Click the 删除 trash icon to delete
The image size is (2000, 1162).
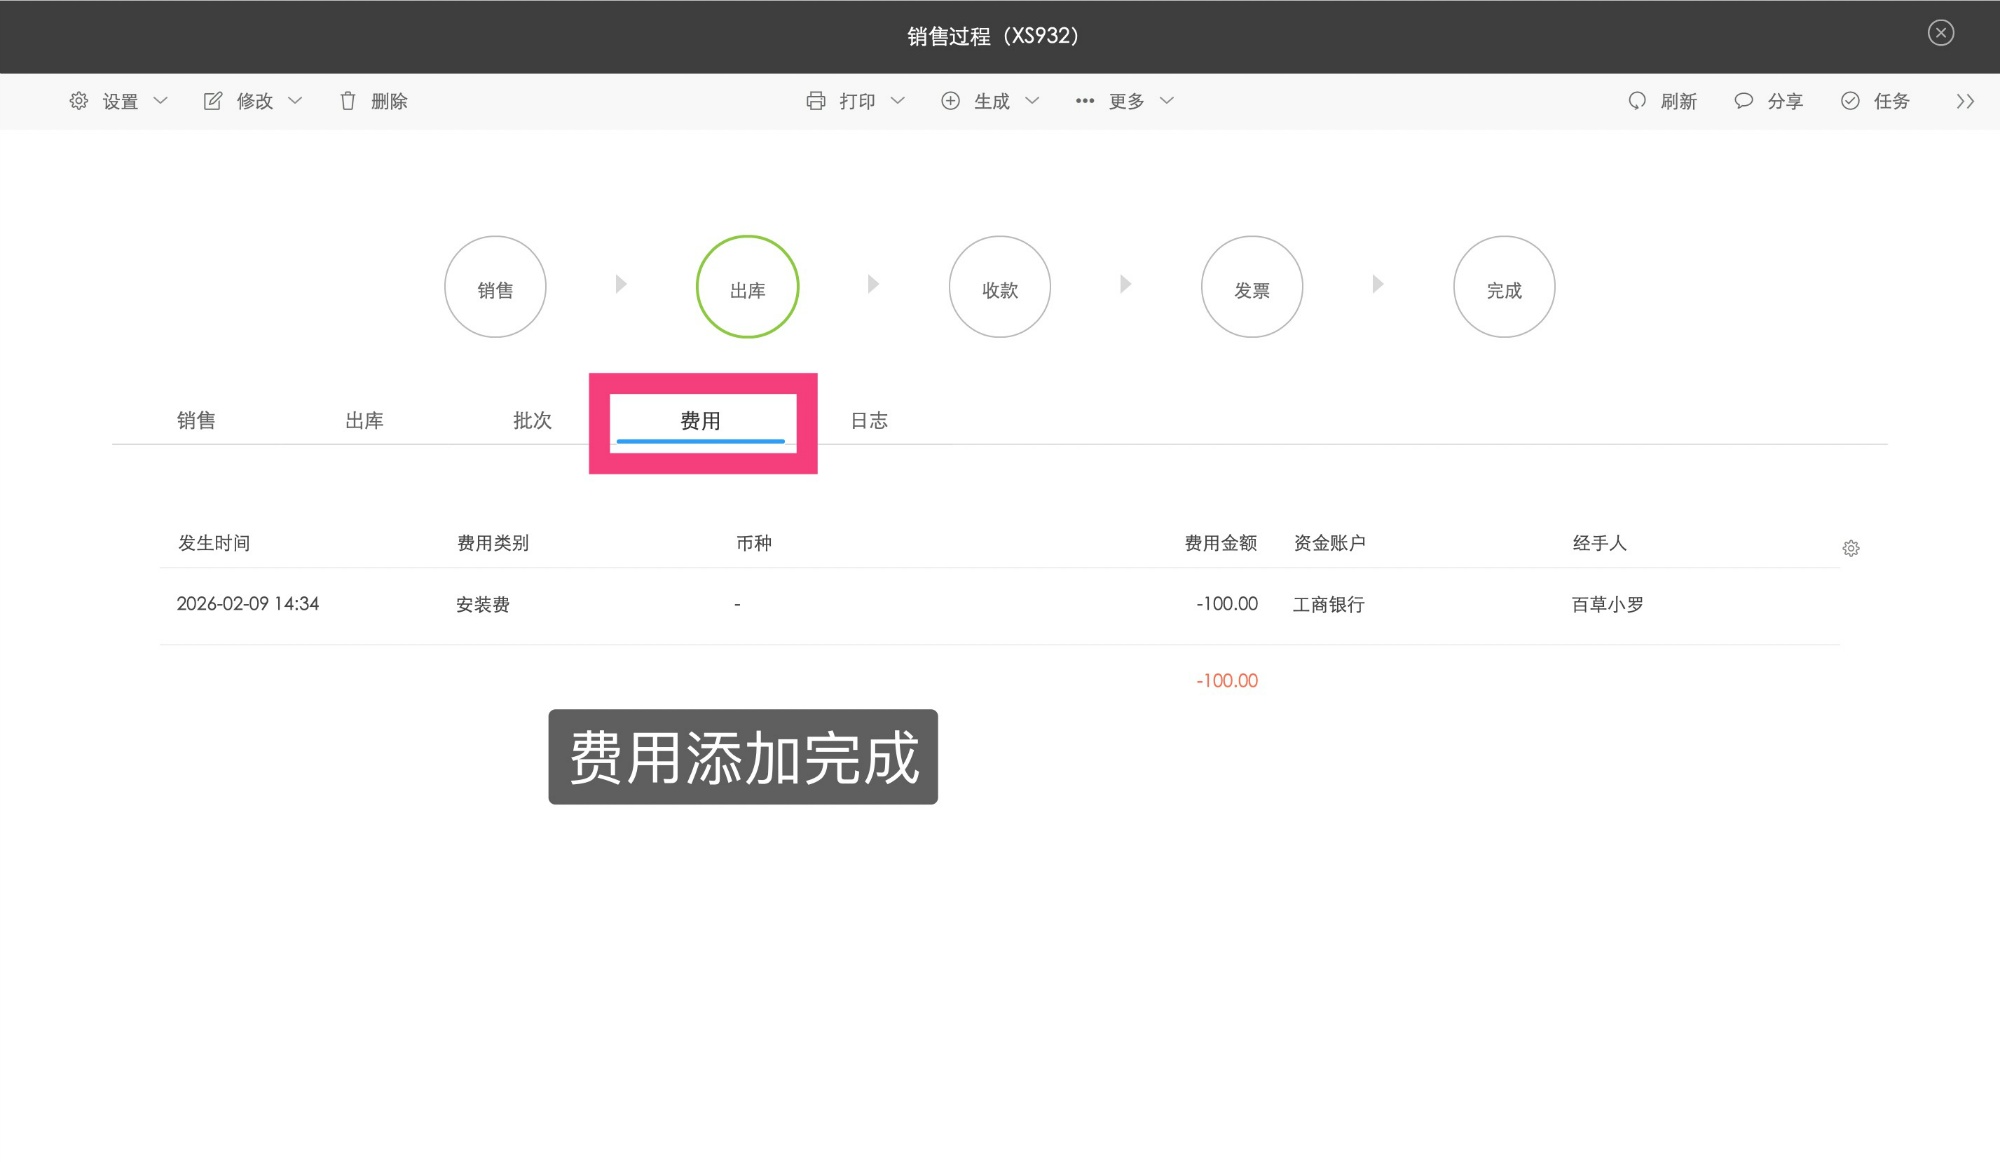click(x=347, y=100)
